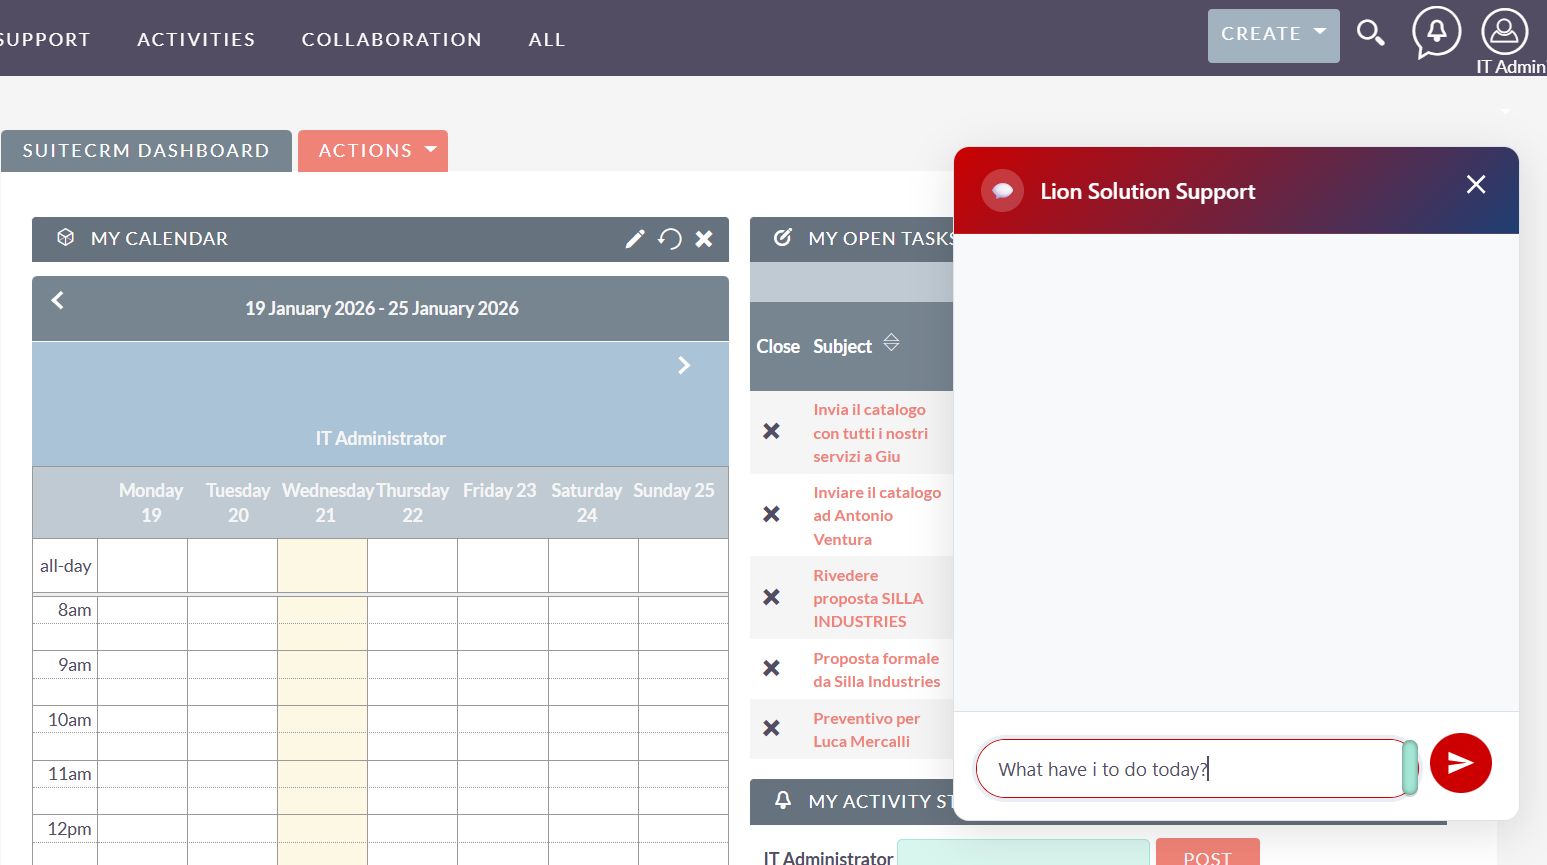Go to the previous calendar week
1547x865 pixels.
[x=58, y=301]
